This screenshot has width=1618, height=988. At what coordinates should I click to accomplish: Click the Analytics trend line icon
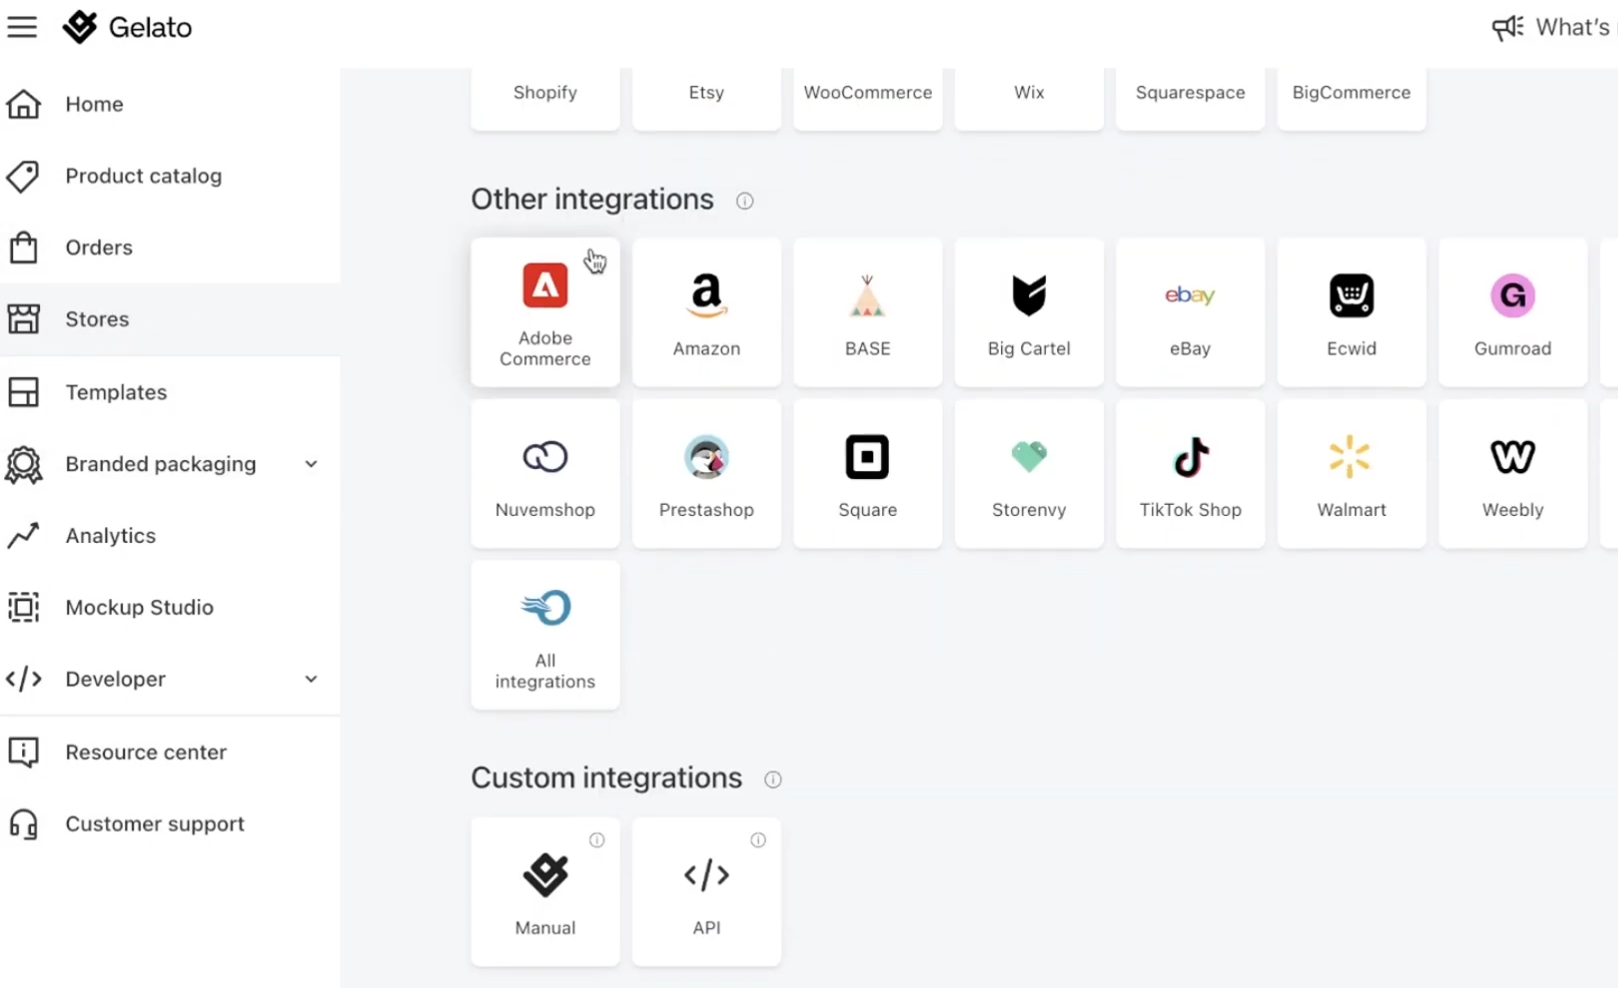click(24, 536)
